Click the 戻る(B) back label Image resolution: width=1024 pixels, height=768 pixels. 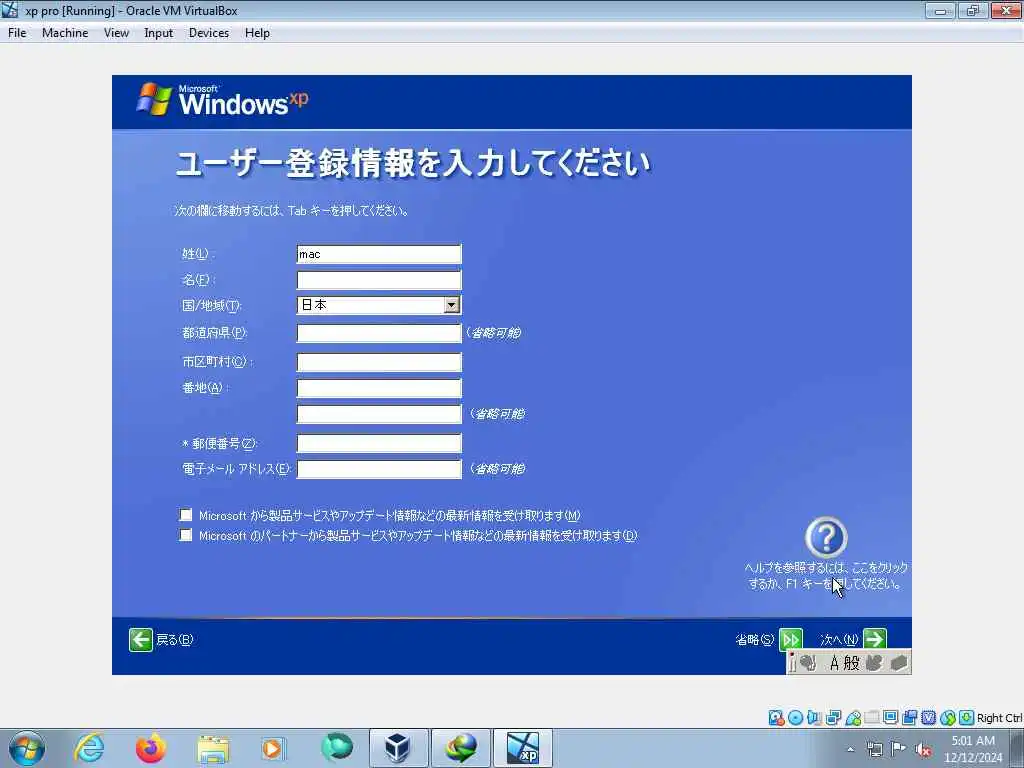tap(175, 640)
